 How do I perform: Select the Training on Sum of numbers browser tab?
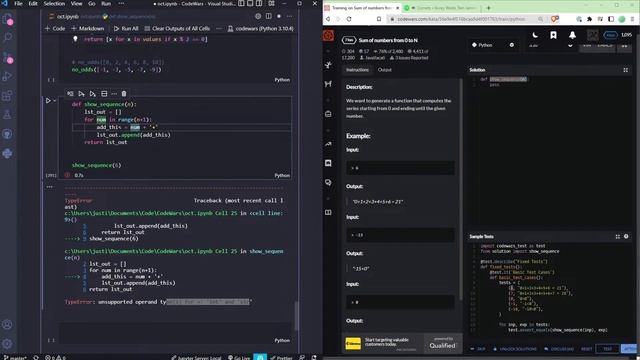[362, 8]
